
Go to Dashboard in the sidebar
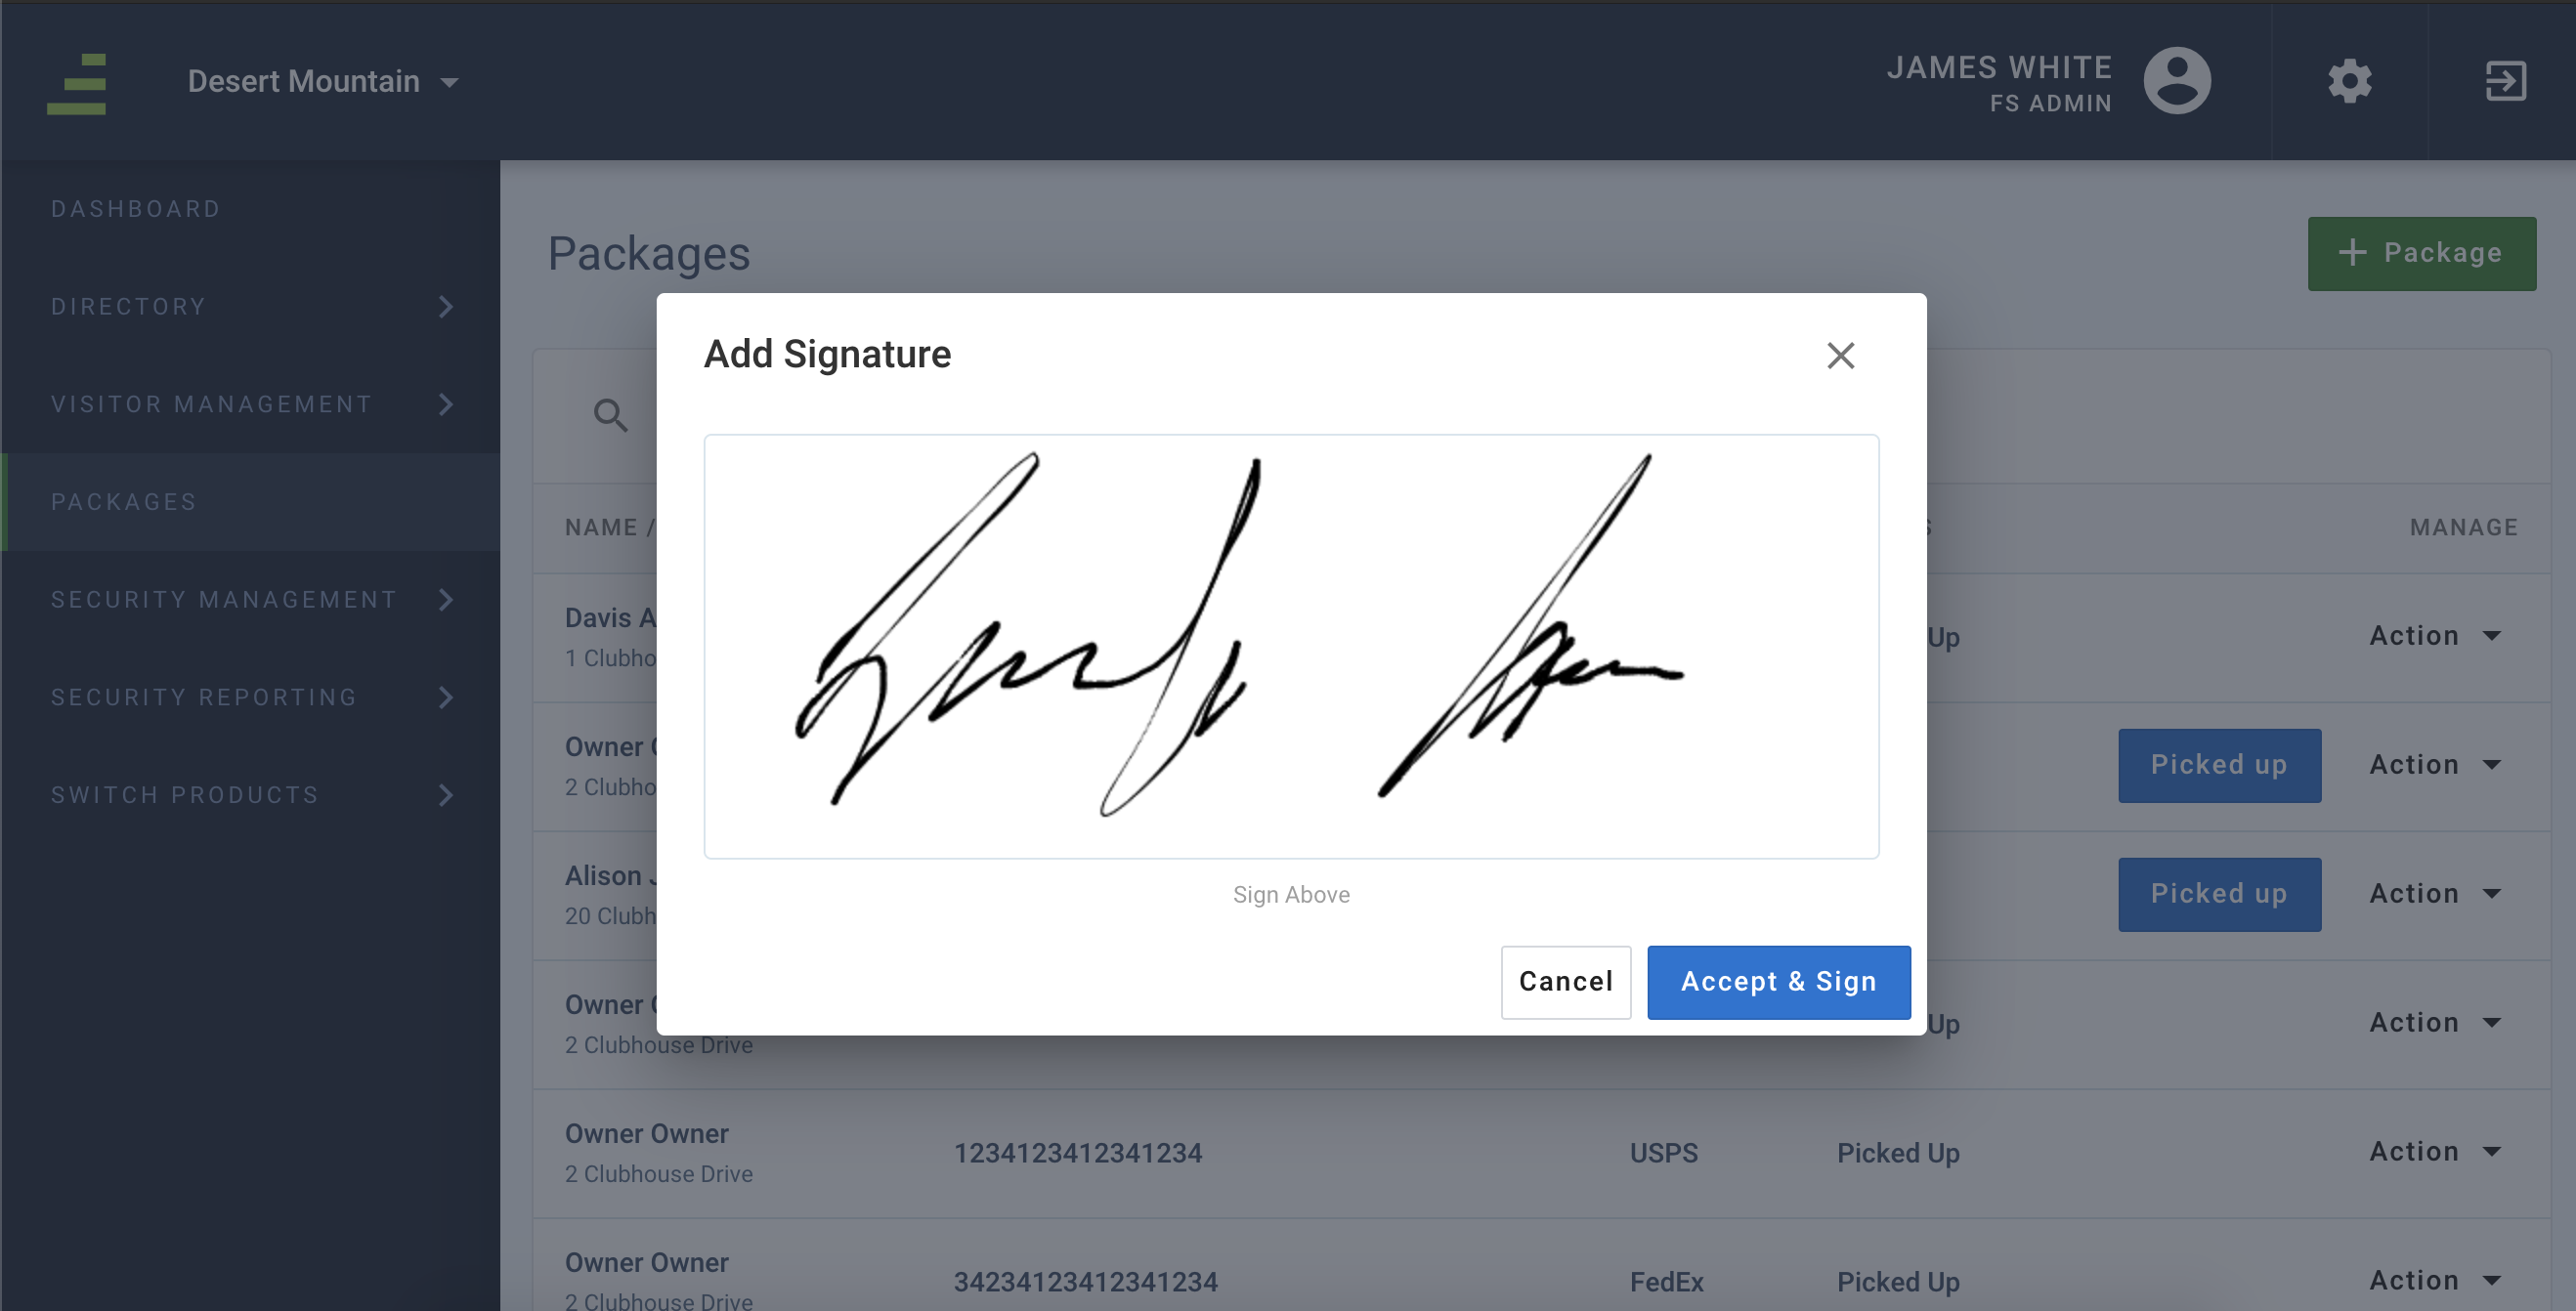pyautogui.click(x=136, y=209)
